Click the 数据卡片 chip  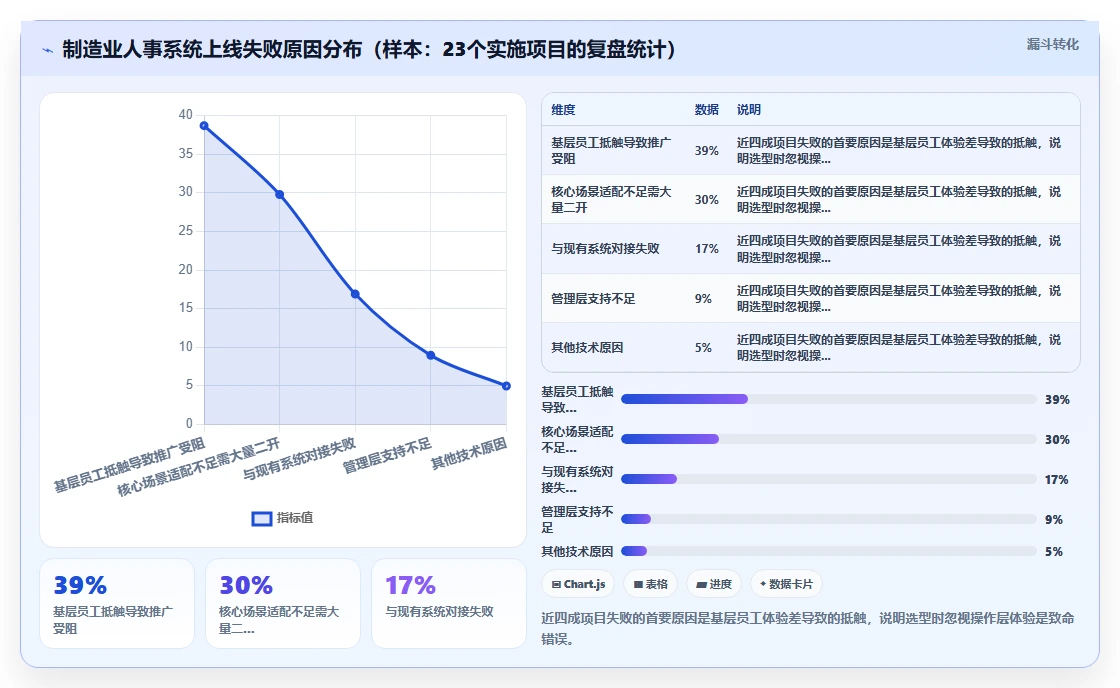(786, 584)
